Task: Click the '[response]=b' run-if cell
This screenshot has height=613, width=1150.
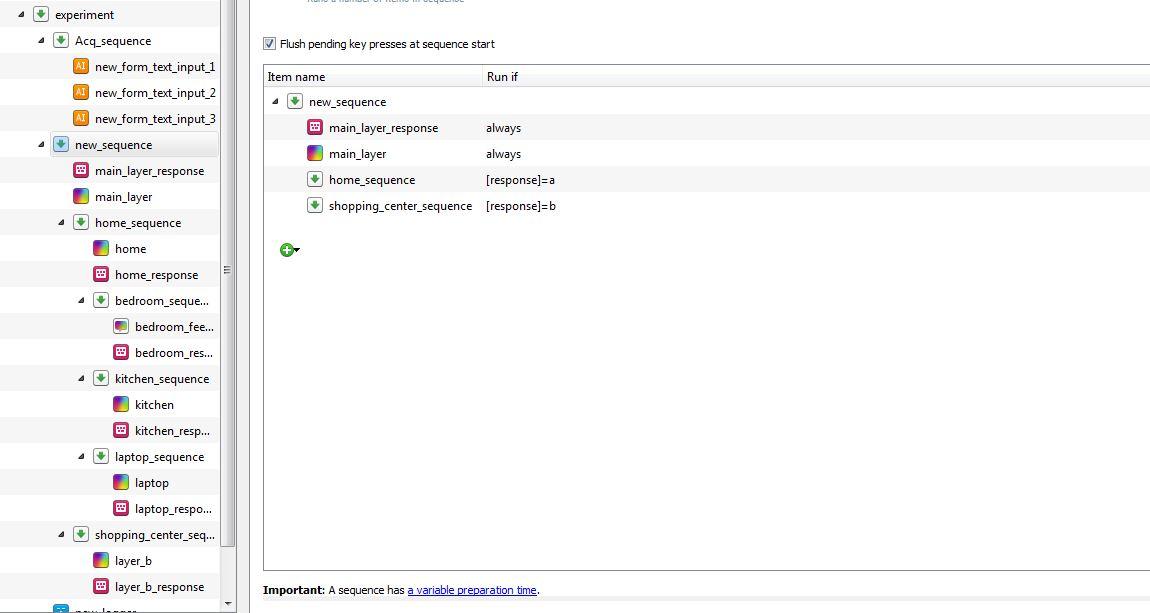Action: [521, 206]
